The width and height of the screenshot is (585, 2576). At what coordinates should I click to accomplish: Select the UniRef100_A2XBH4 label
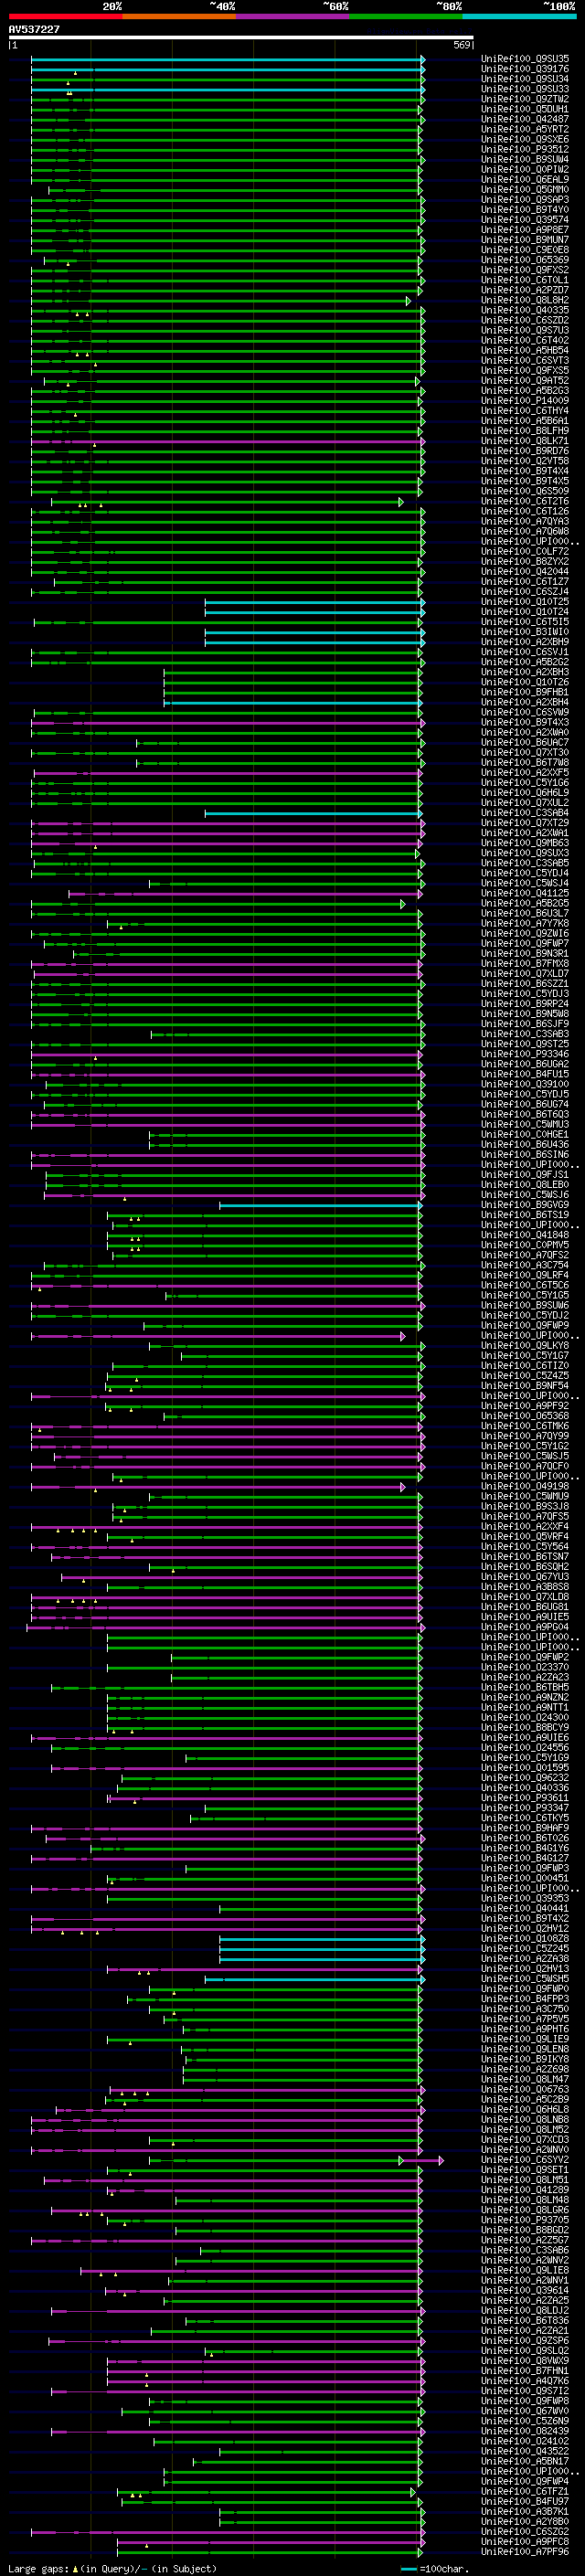525,702
